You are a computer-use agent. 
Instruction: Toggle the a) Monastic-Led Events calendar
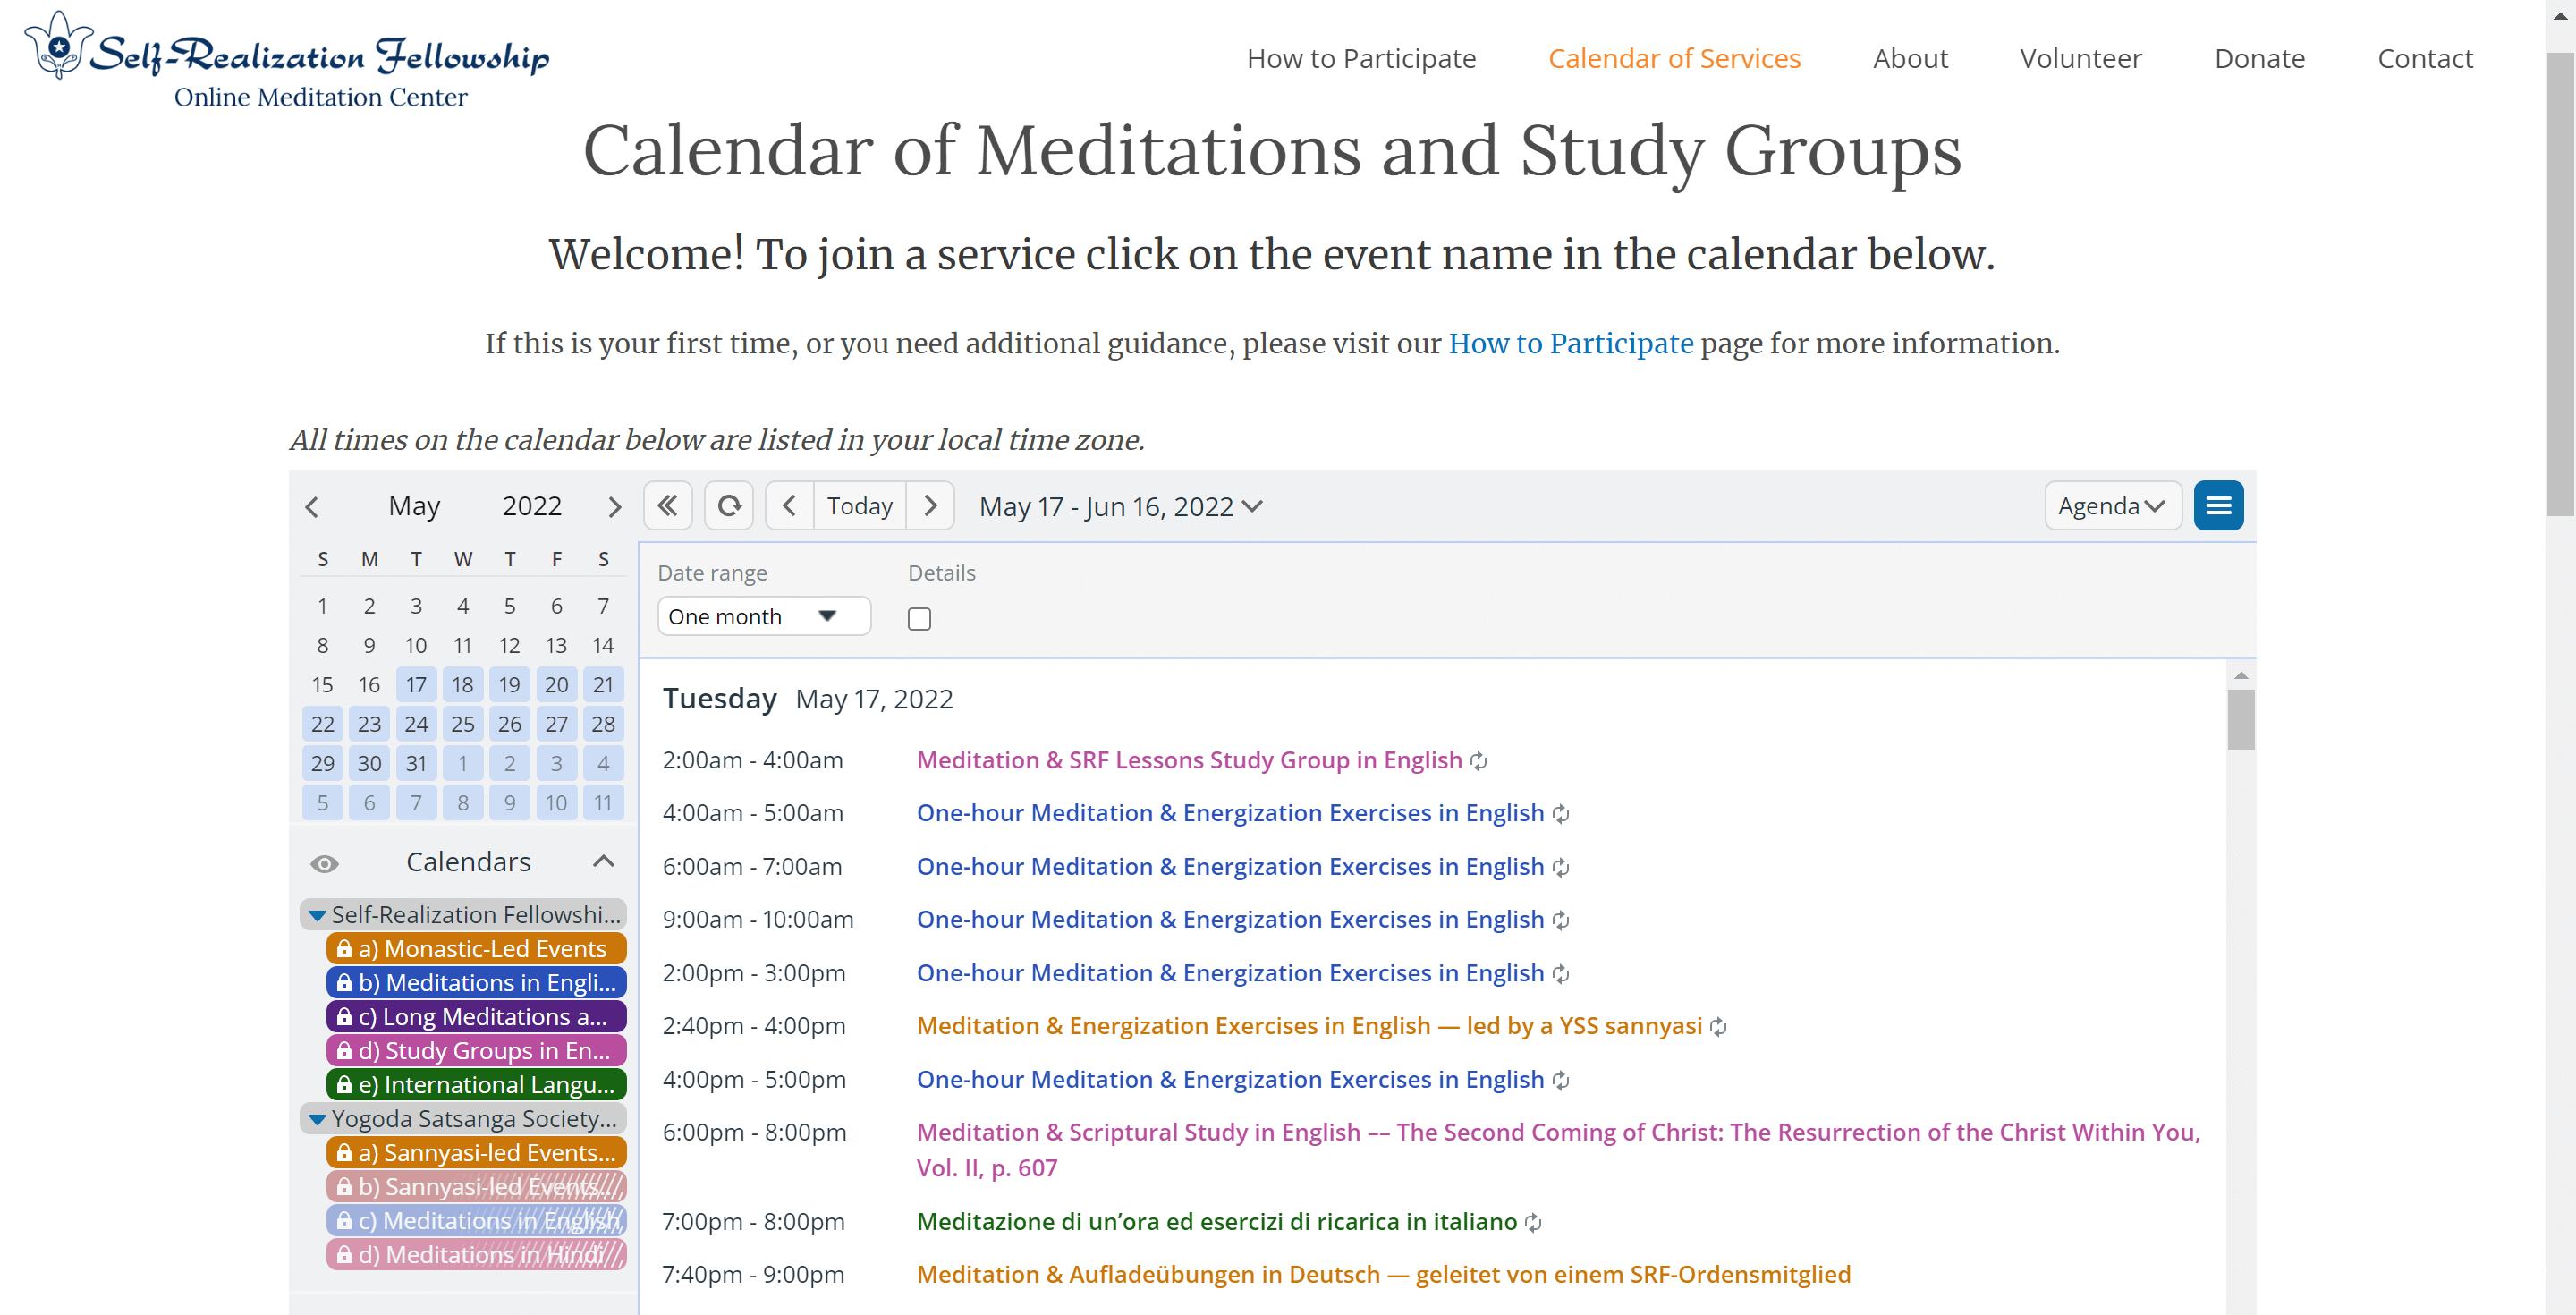coord(476,948)
